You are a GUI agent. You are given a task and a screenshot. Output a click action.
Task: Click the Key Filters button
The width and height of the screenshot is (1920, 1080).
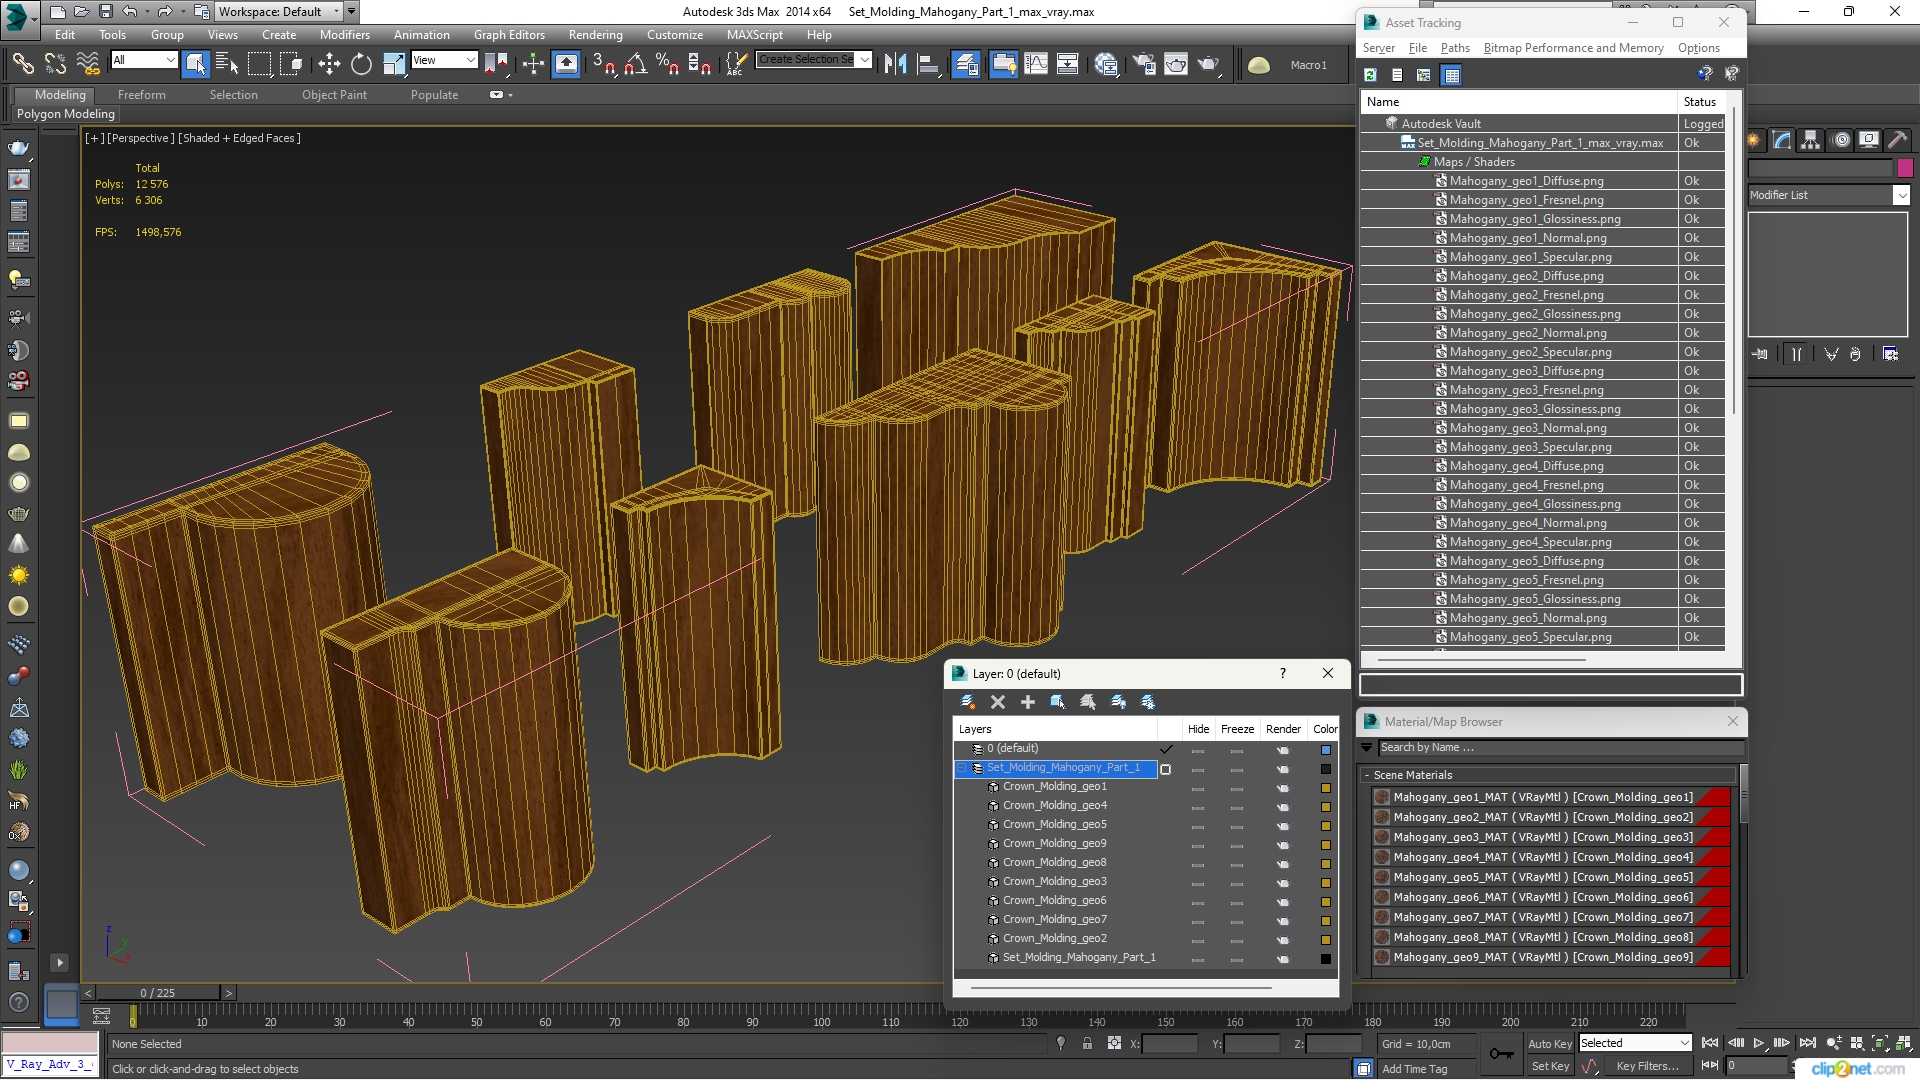(1647, 1066)
